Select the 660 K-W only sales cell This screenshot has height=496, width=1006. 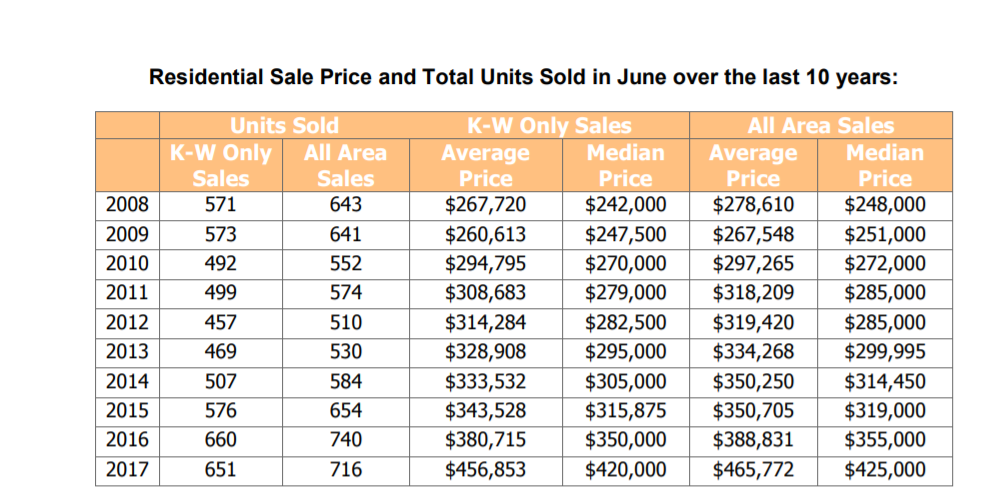(x=220, y=440)
